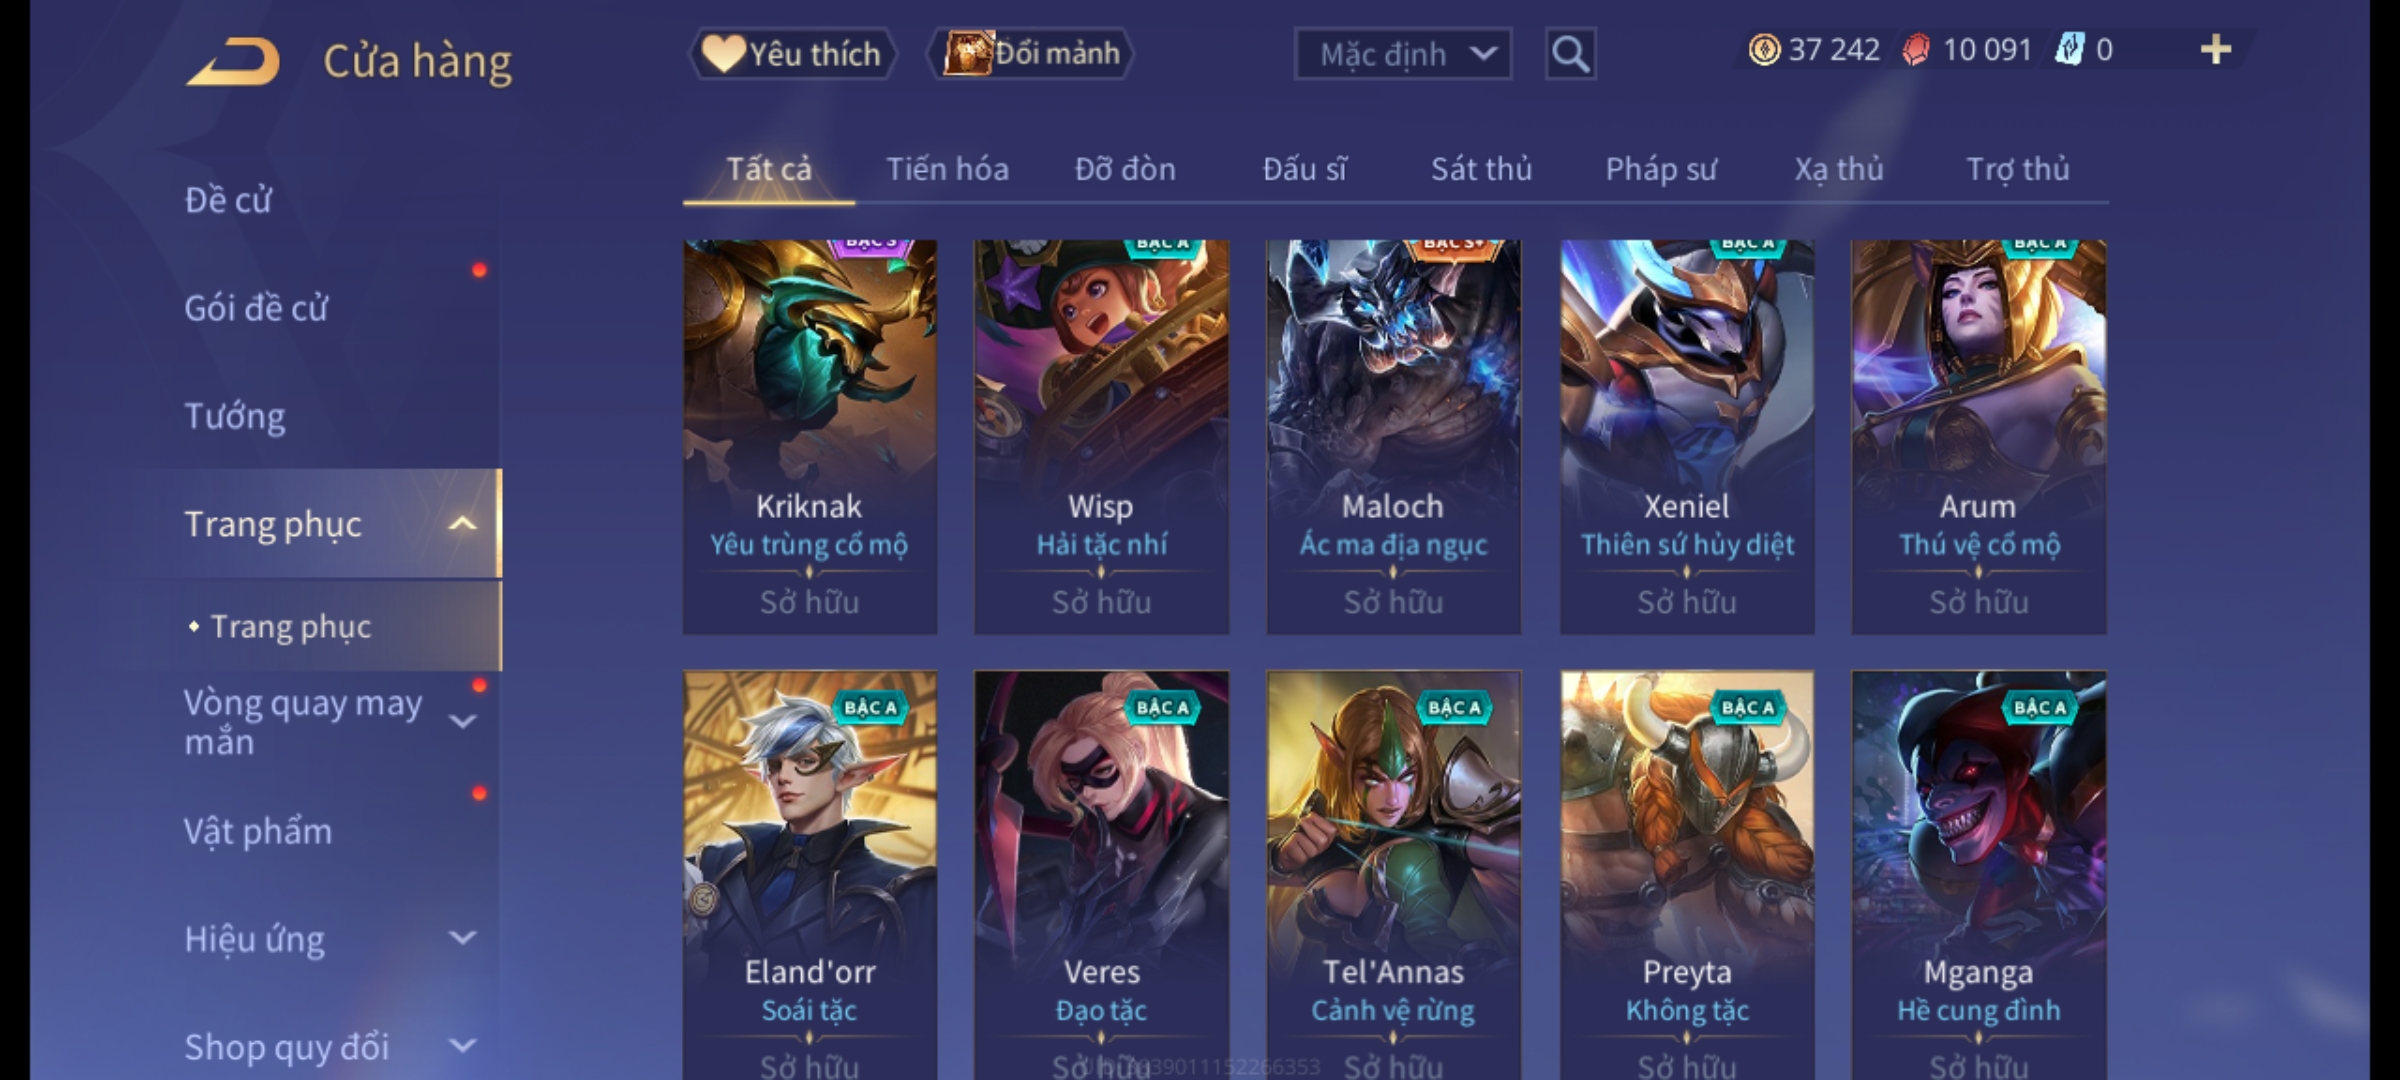Open Yêu thích heart favorites
This screenshot has width=2400, height=1080.
coord(792,54)
